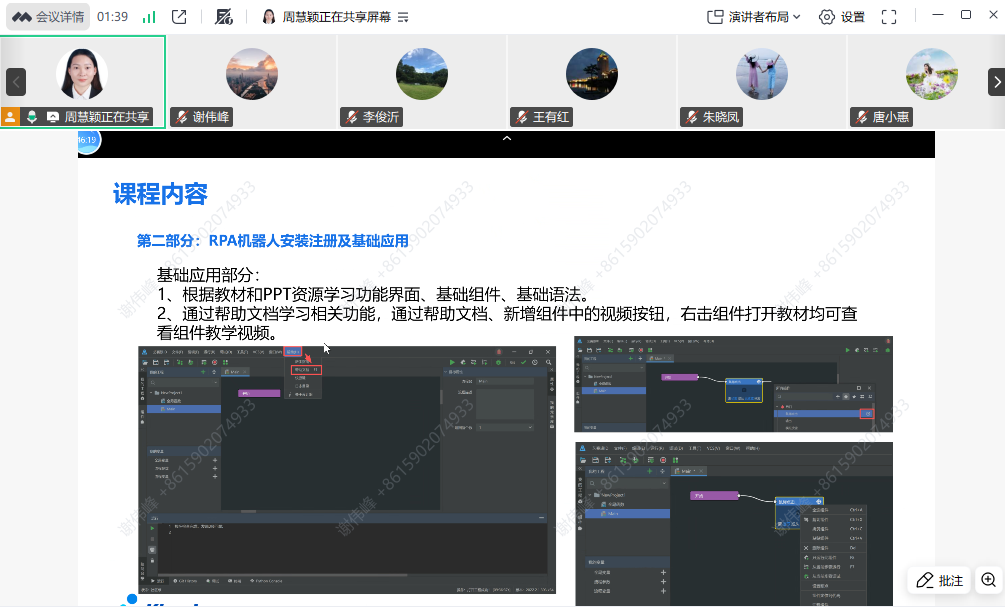Viewport: 1006px width, 612px height.
Task: Click 周慧颖's green microphone icon
Action: [31, 115]
